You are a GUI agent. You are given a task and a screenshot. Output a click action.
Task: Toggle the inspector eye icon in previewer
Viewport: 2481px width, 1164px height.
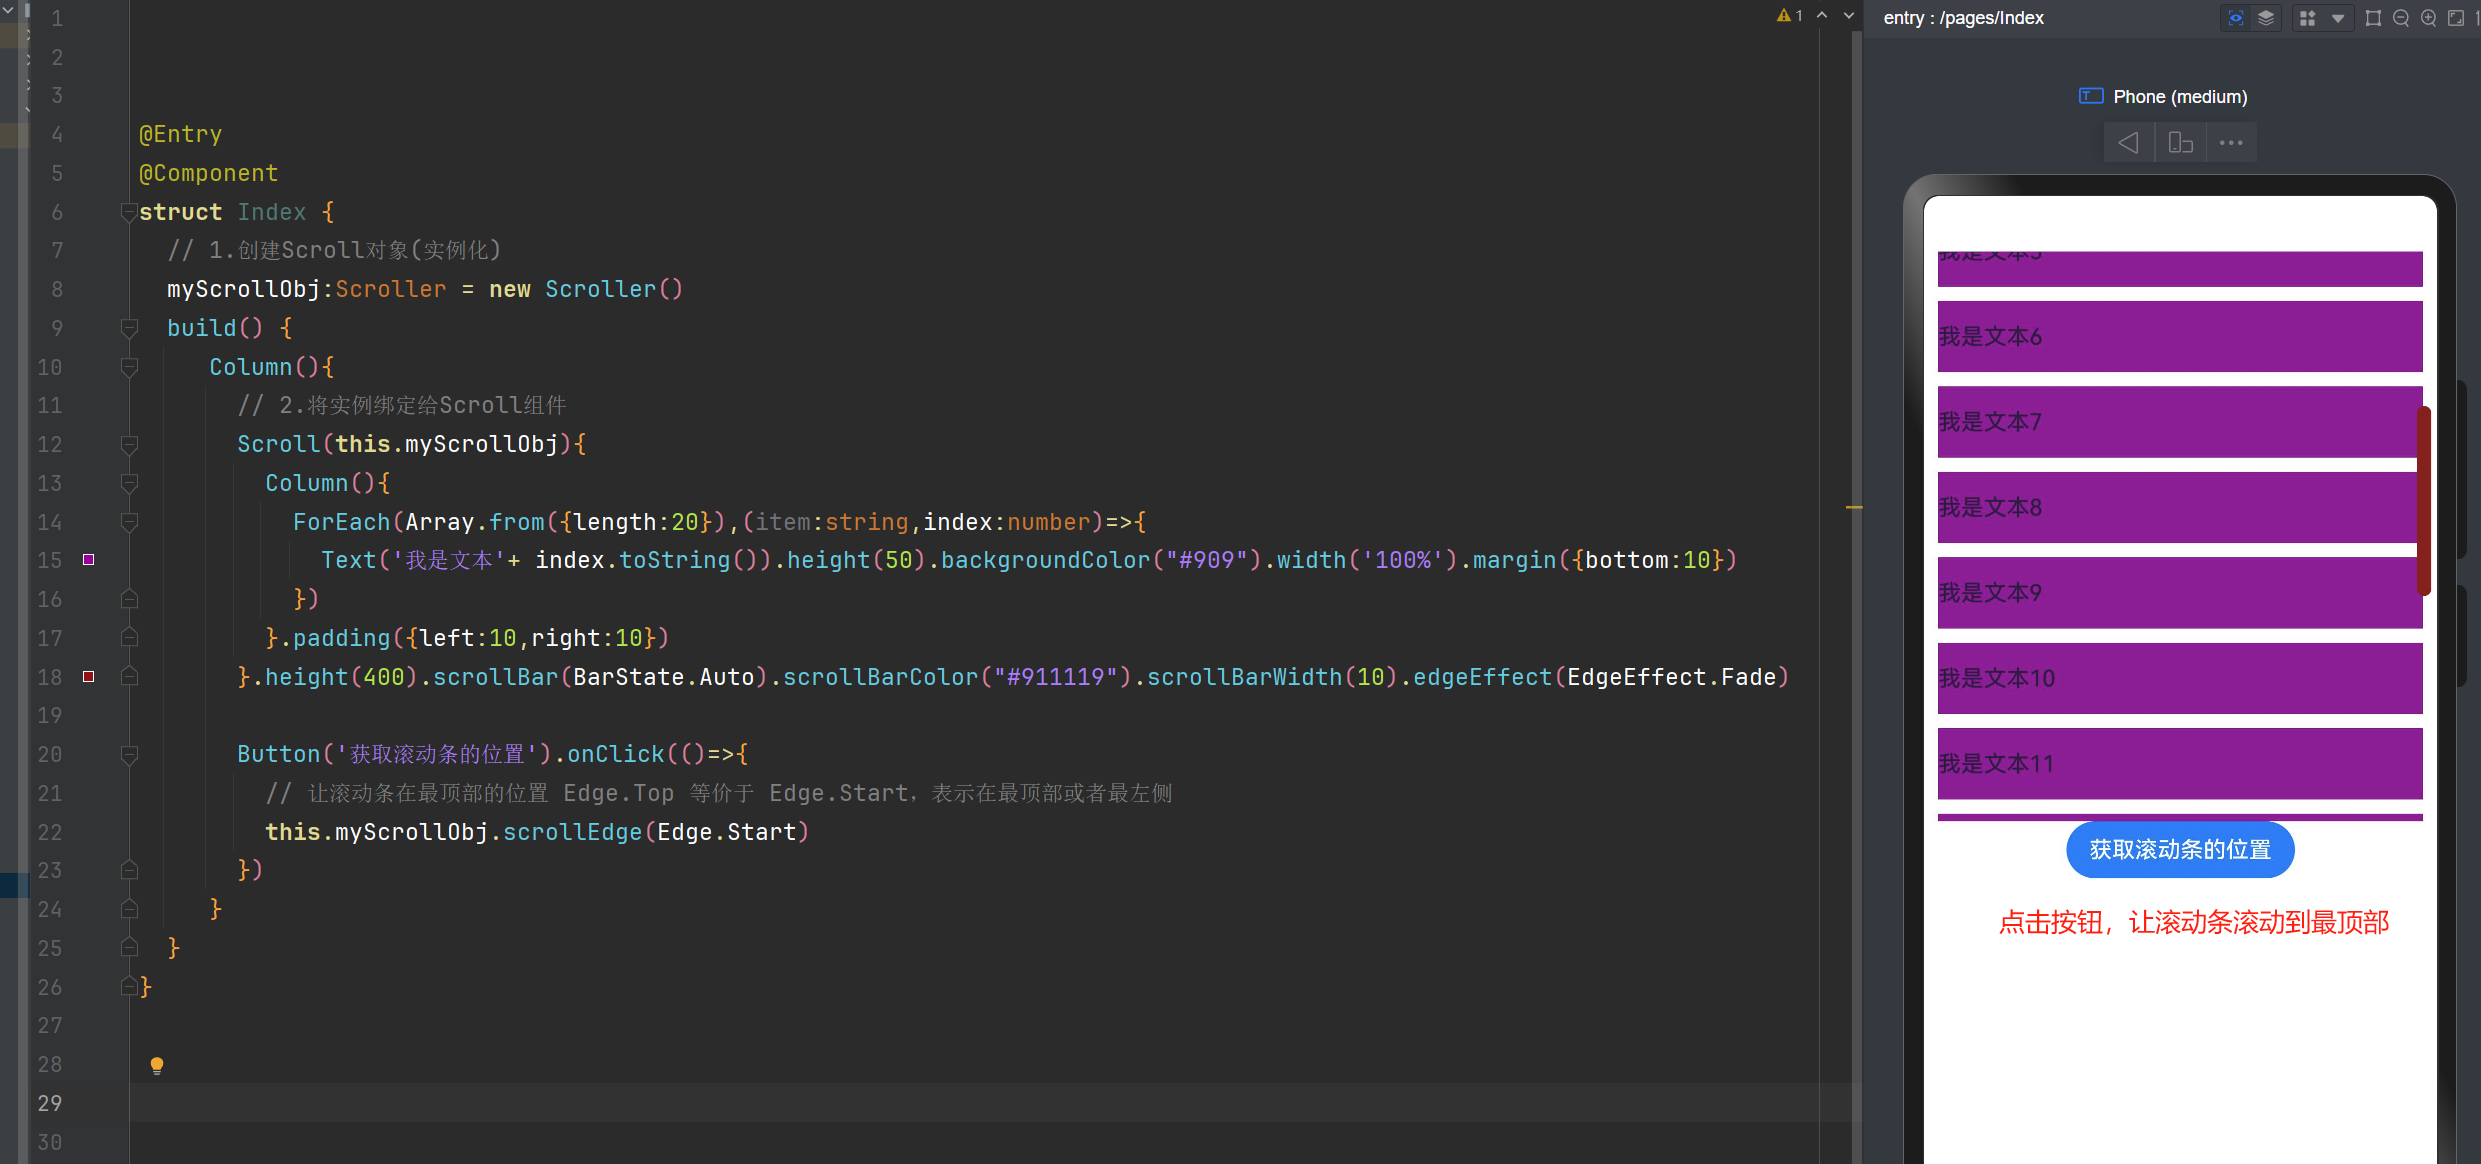click(2236, 18)
